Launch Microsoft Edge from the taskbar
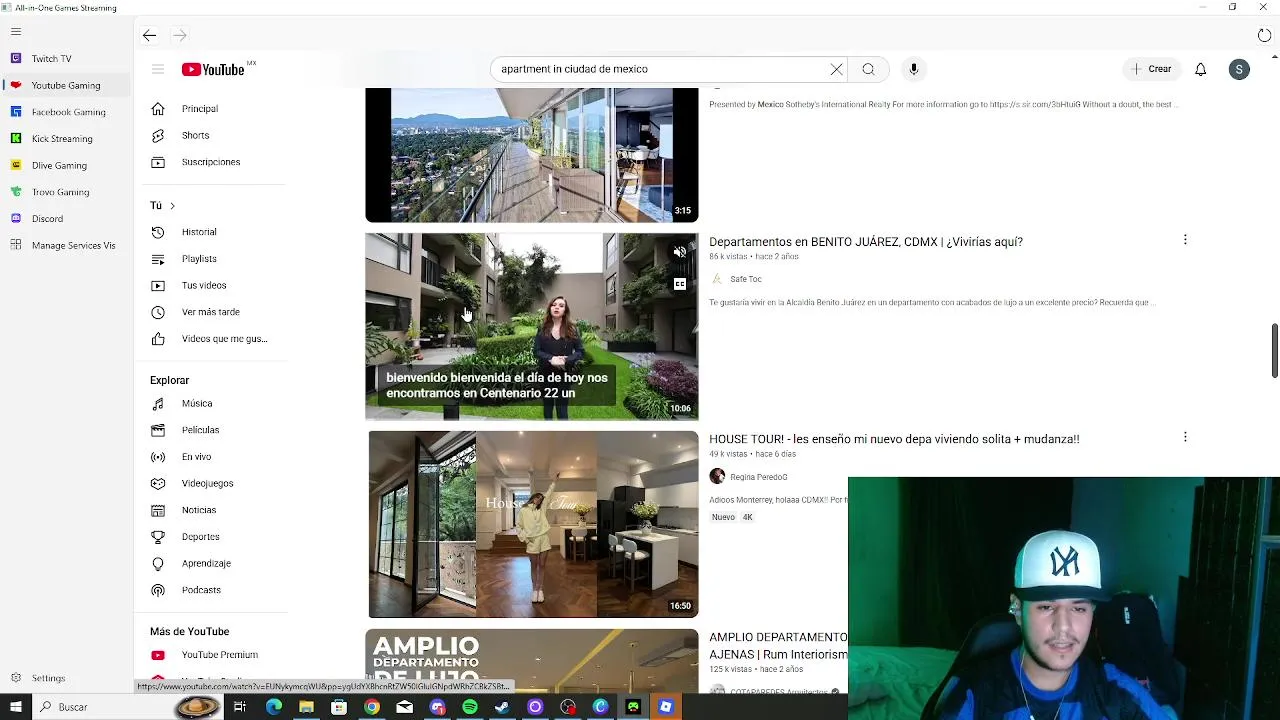1280x720 pixels. (x=273, y=707)
